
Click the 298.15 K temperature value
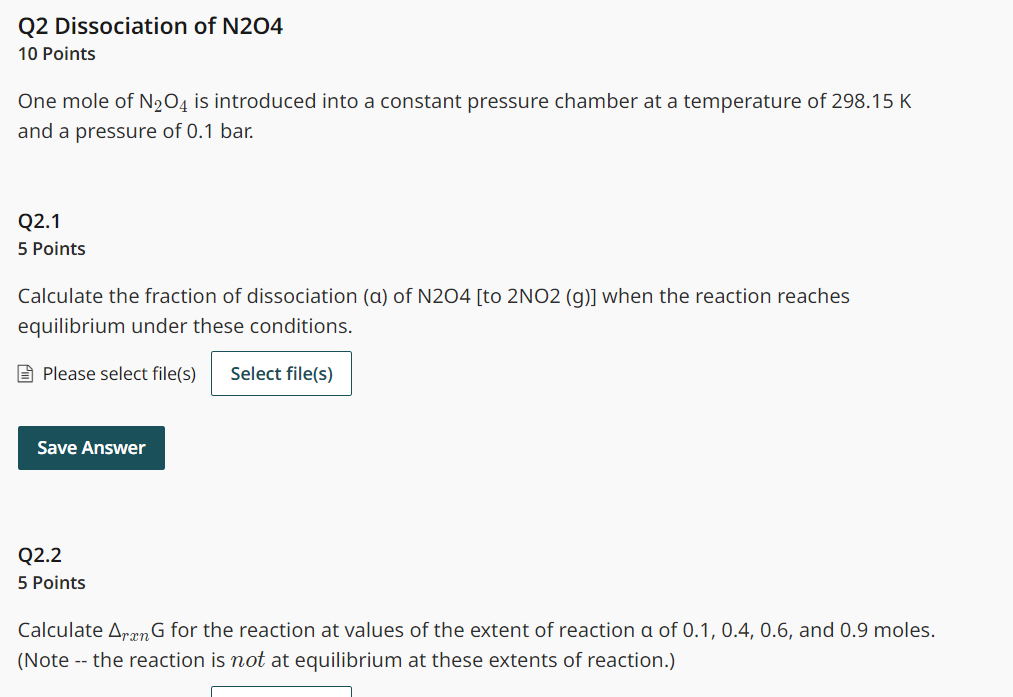click(x=871, y=101)
